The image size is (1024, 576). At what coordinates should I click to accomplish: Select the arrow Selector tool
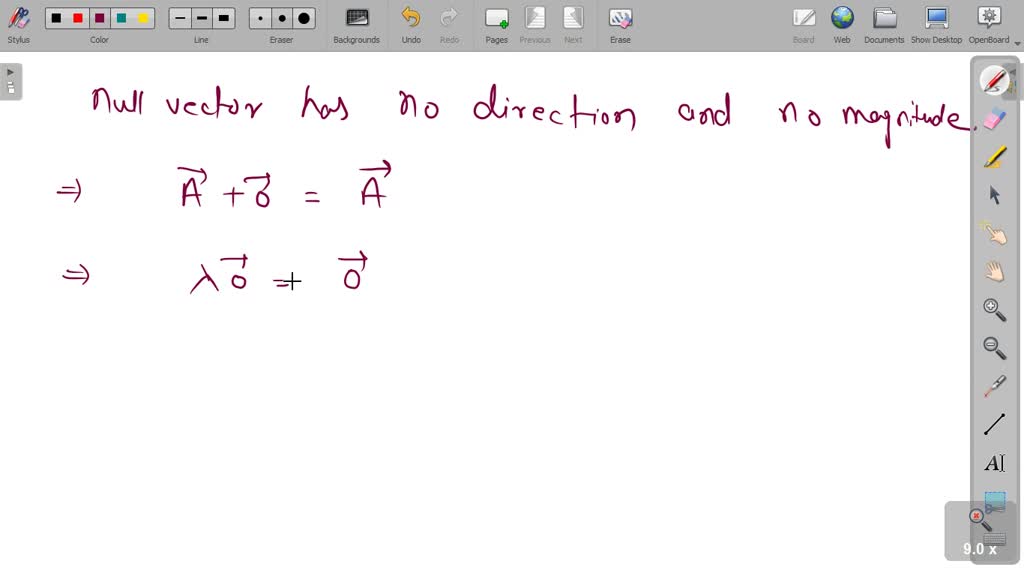coord(994,195)
